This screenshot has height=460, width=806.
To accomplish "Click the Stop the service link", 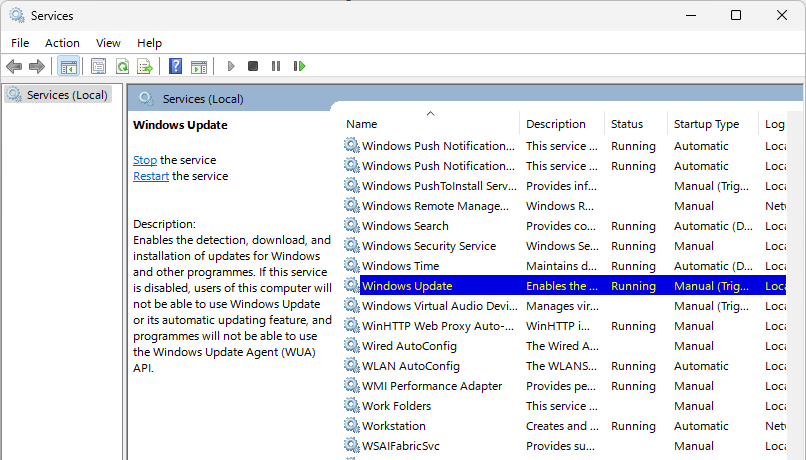I will tap(145, 160).
